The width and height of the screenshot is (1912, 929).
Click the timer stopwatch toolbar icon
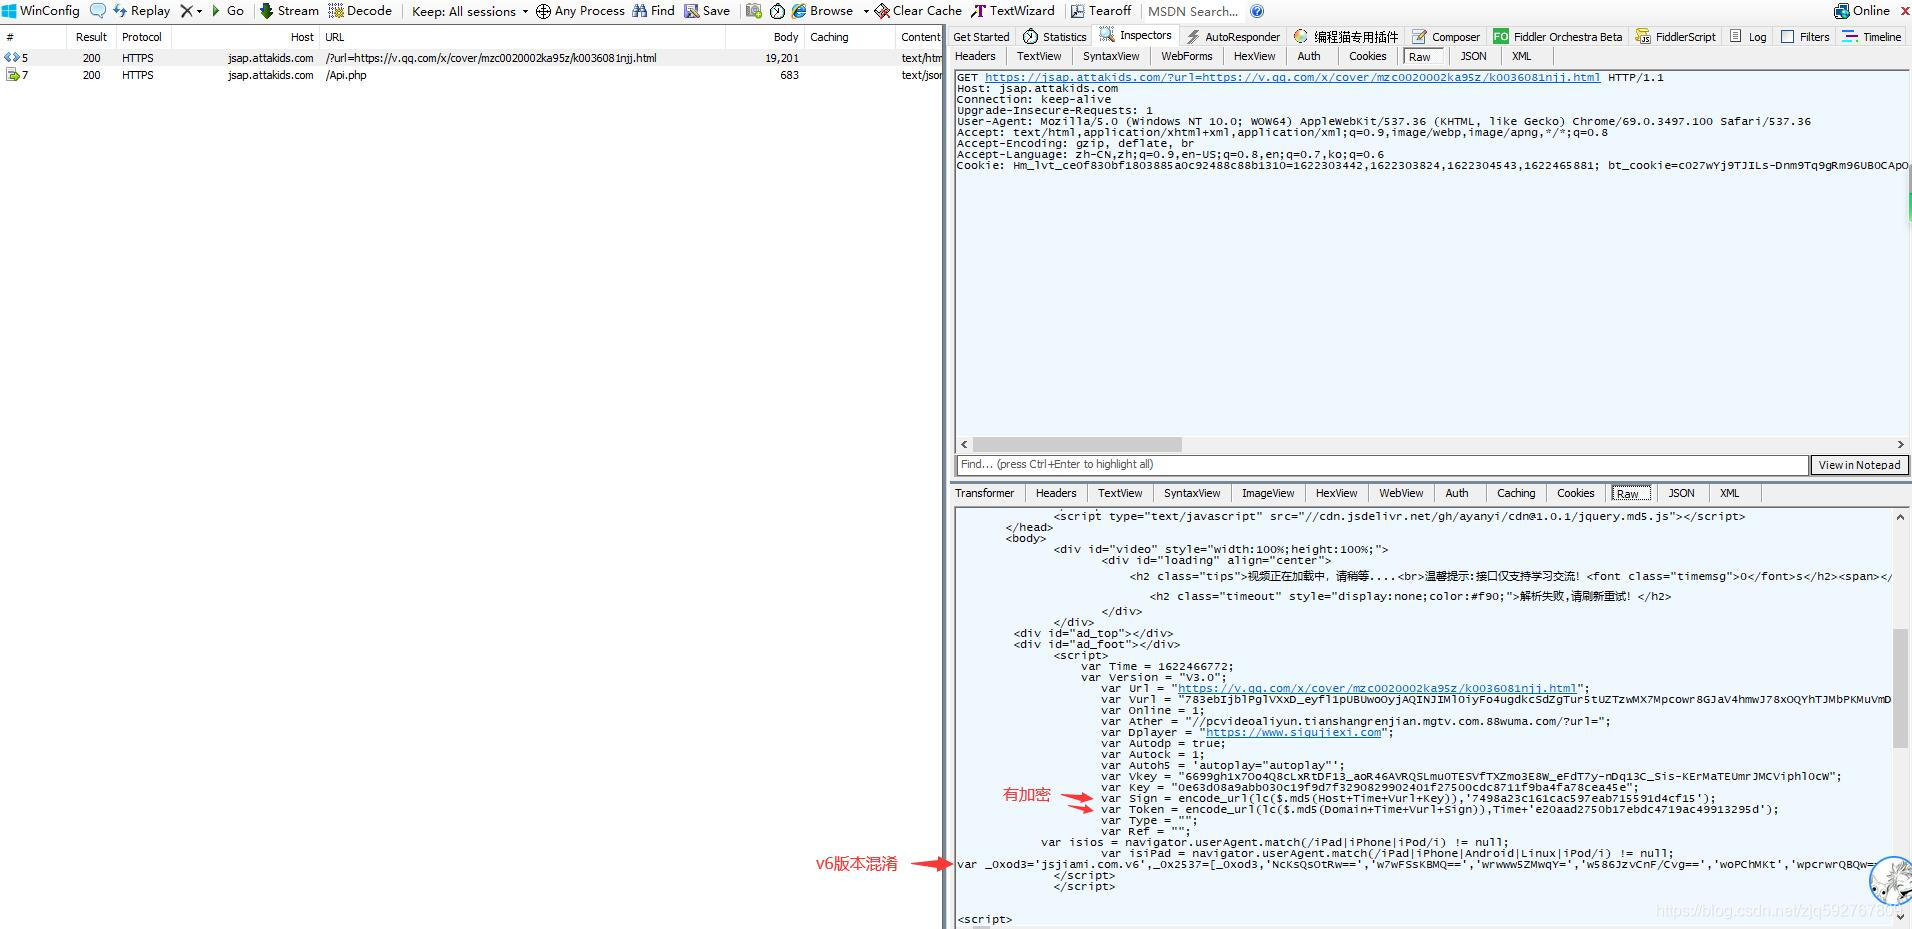[x=777, y=11]
